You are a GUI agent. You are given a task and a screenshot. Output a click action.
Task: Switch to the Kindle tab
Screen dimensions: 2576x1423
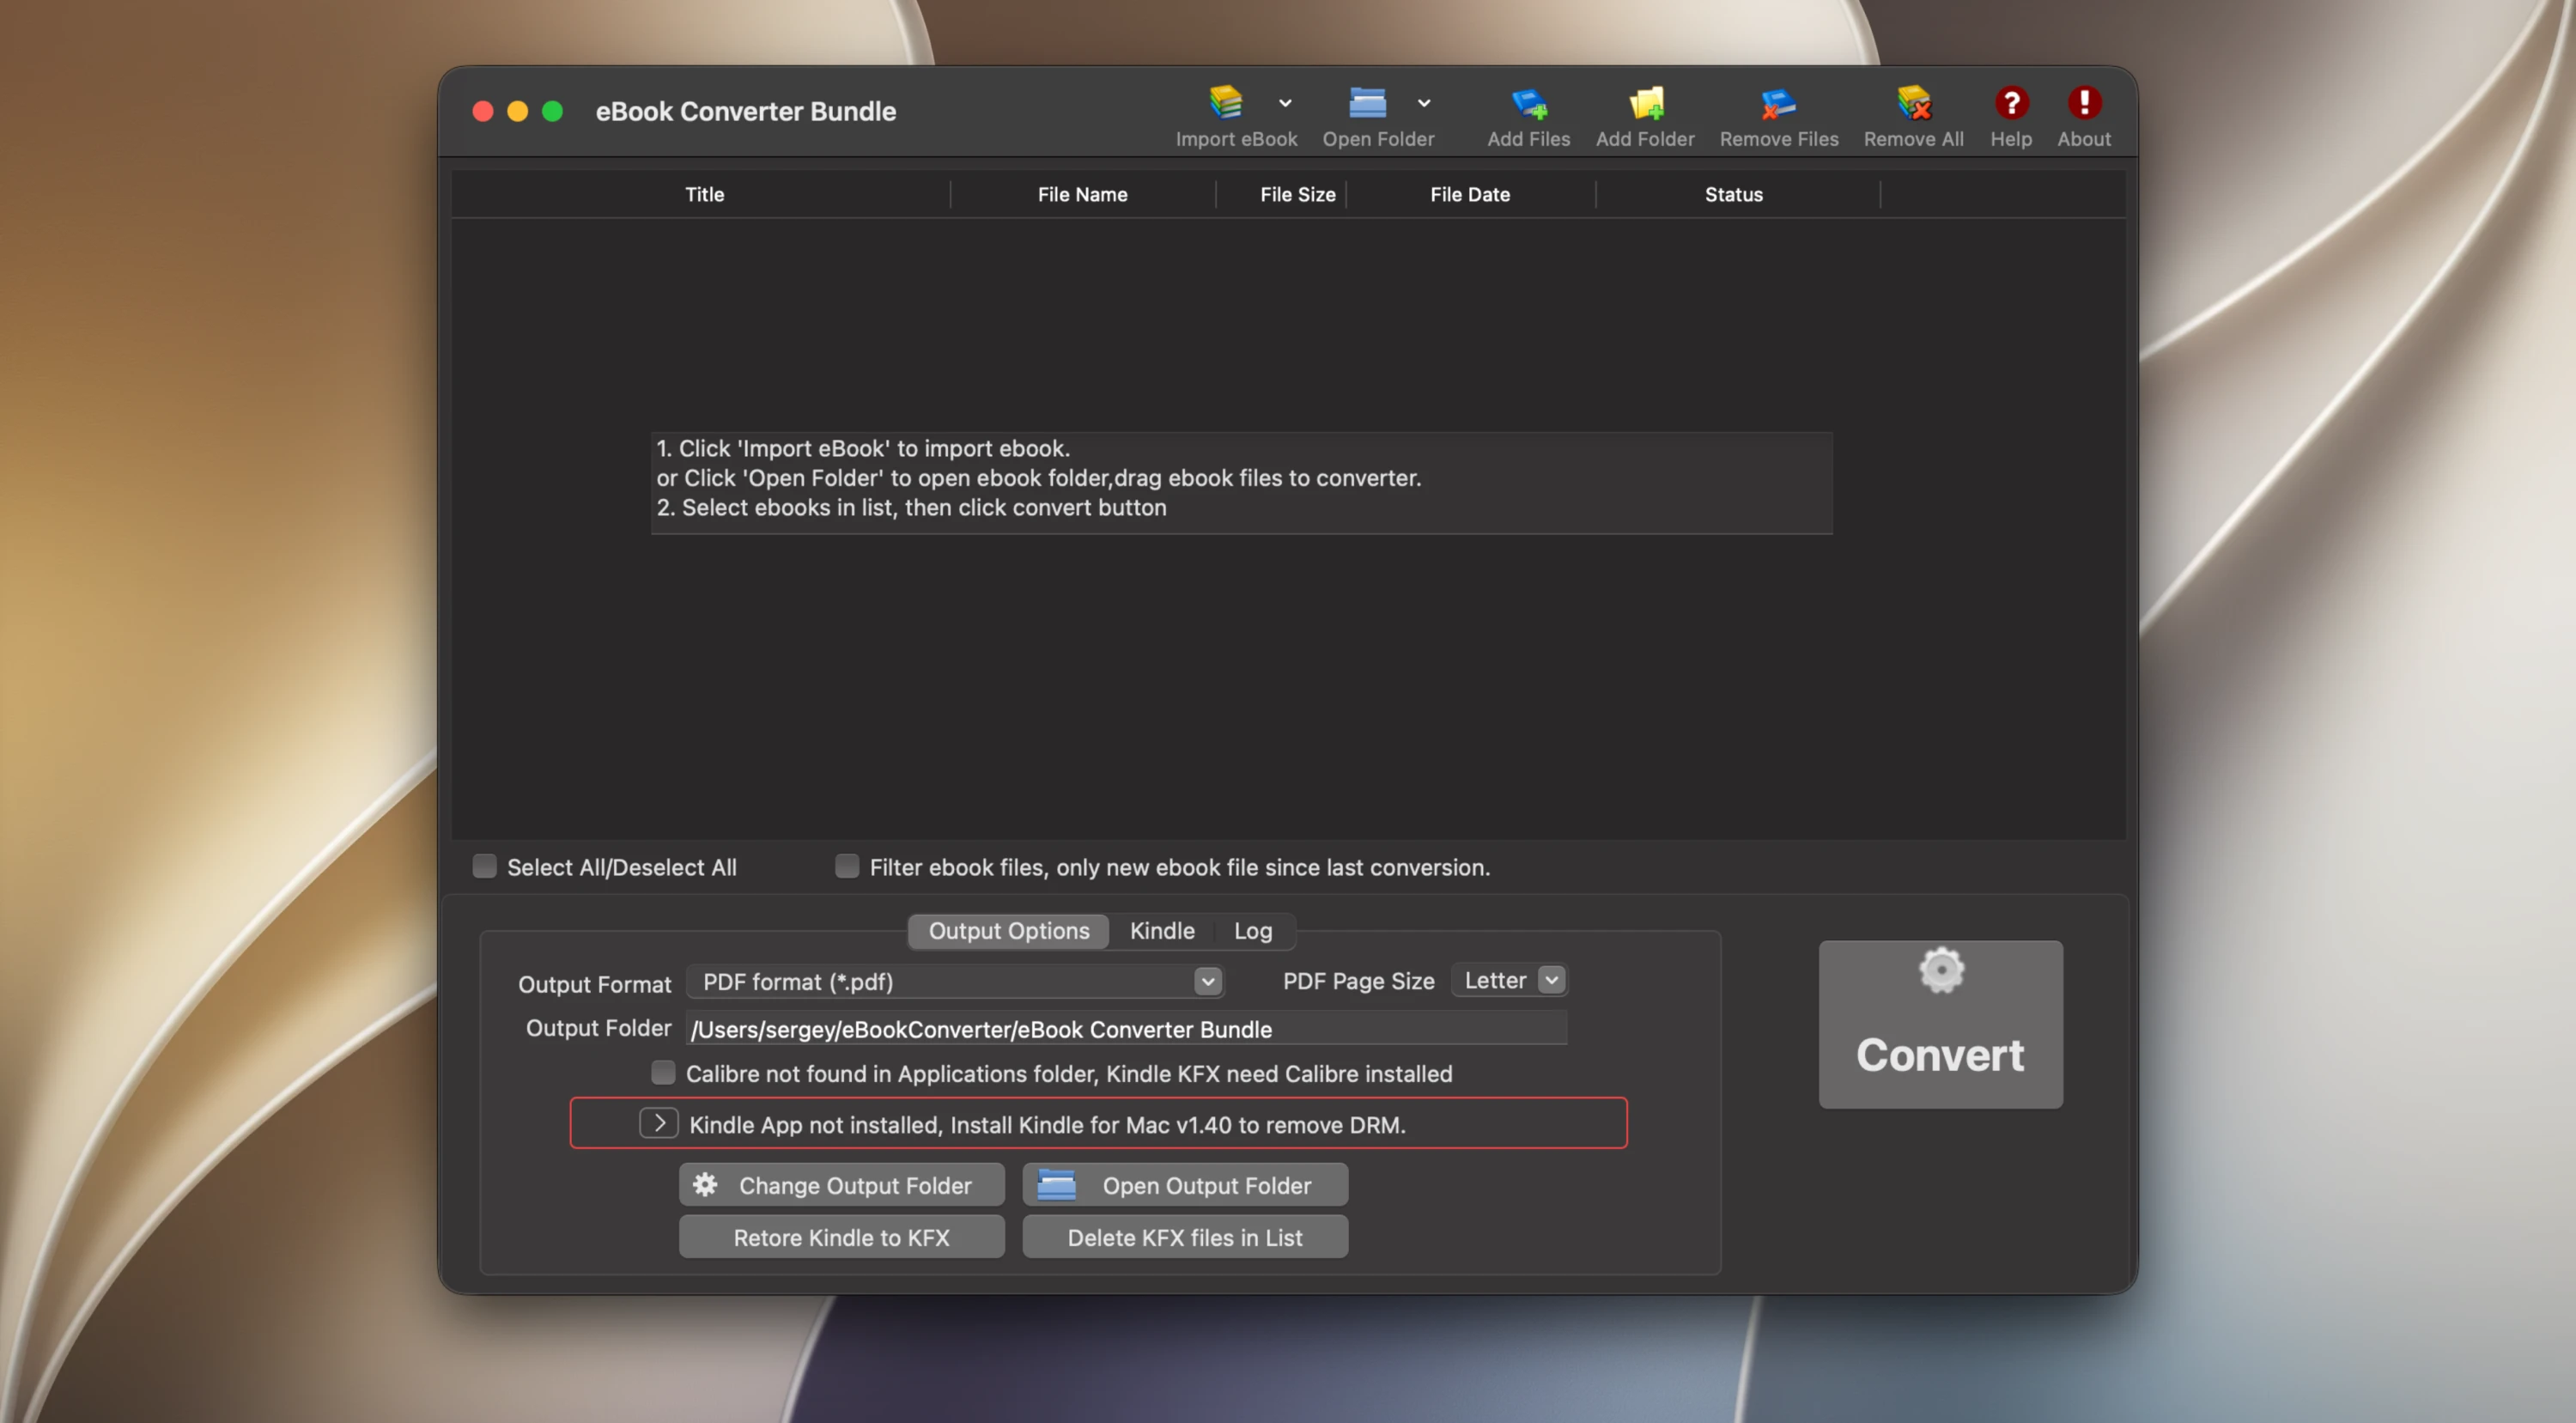1162,930
